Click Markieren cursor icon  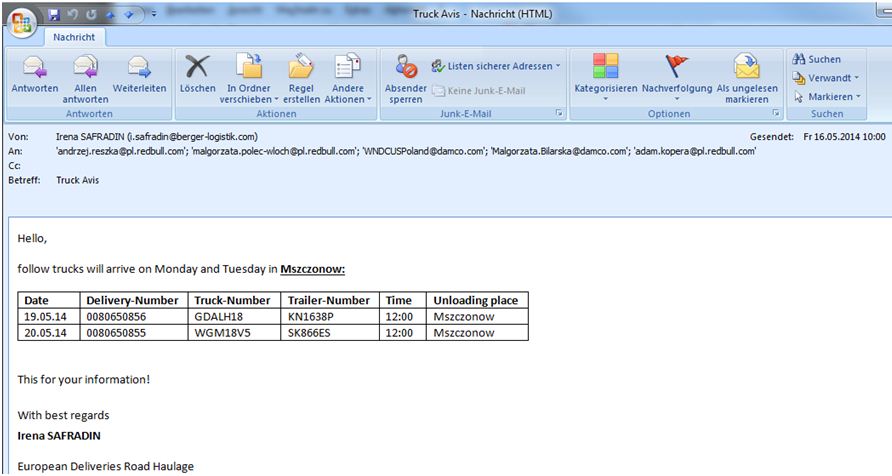click(x=799, y=97)
